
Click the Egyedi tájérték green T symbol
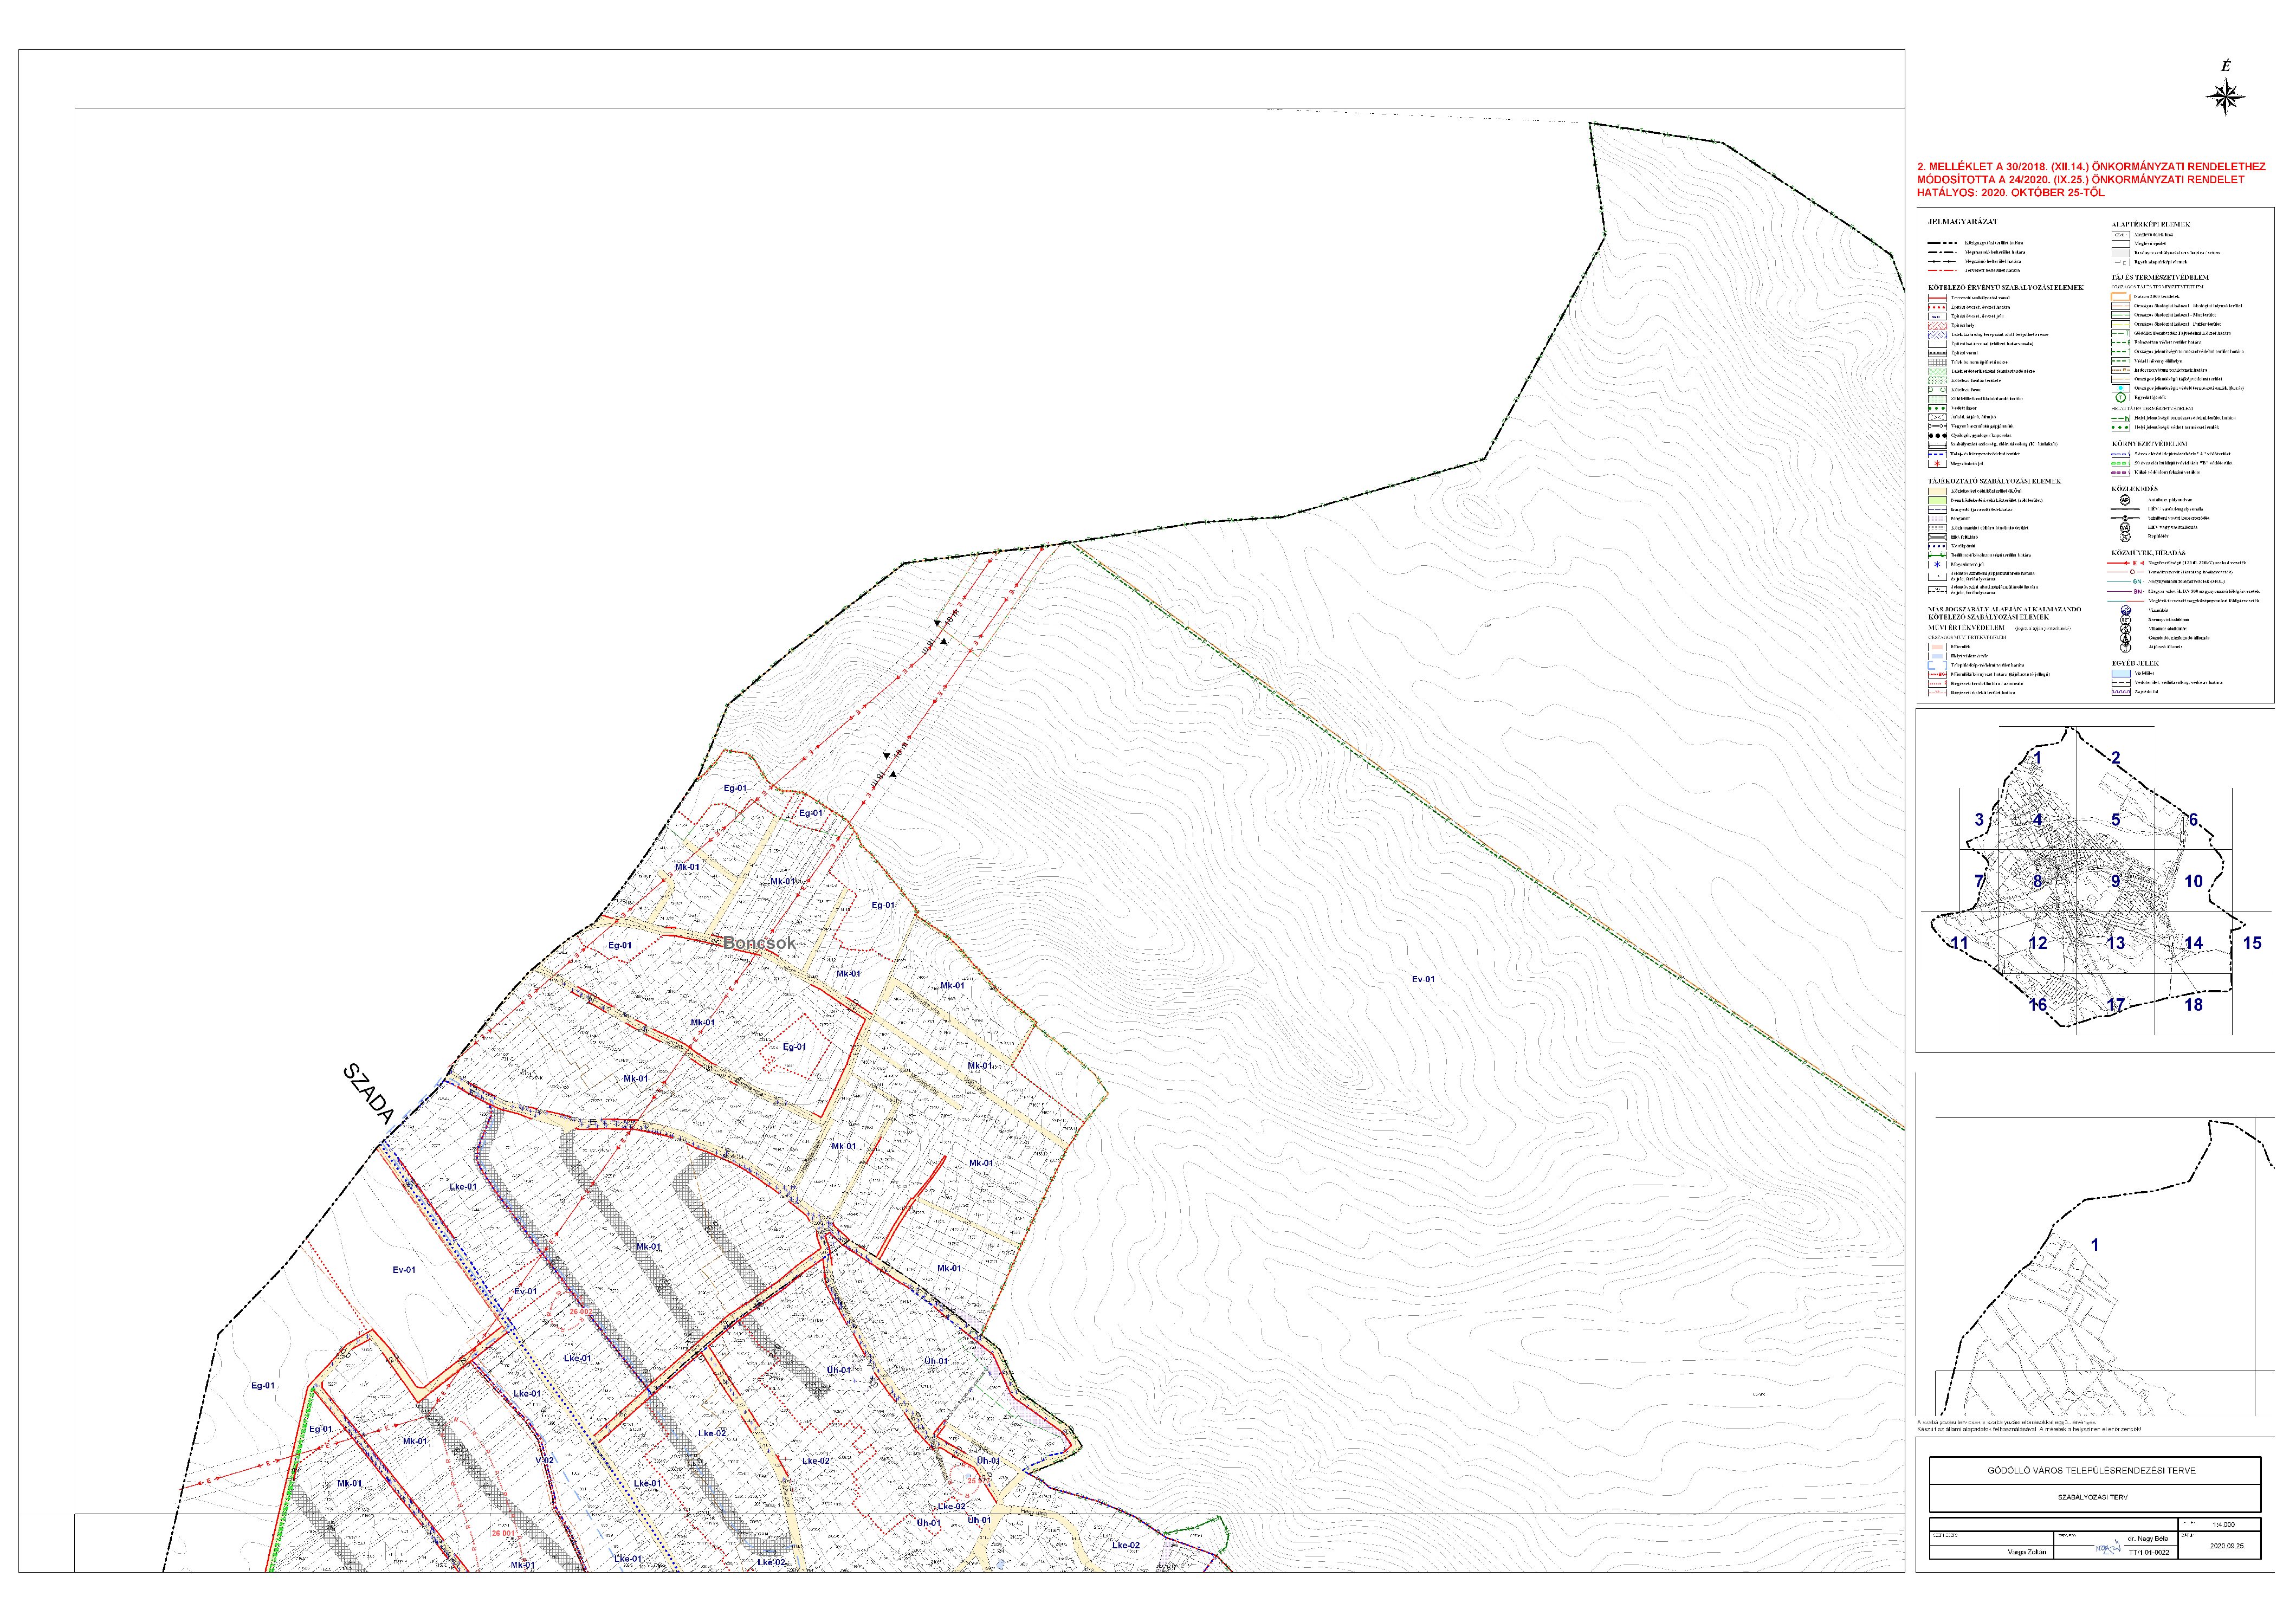pos(2121,397)
